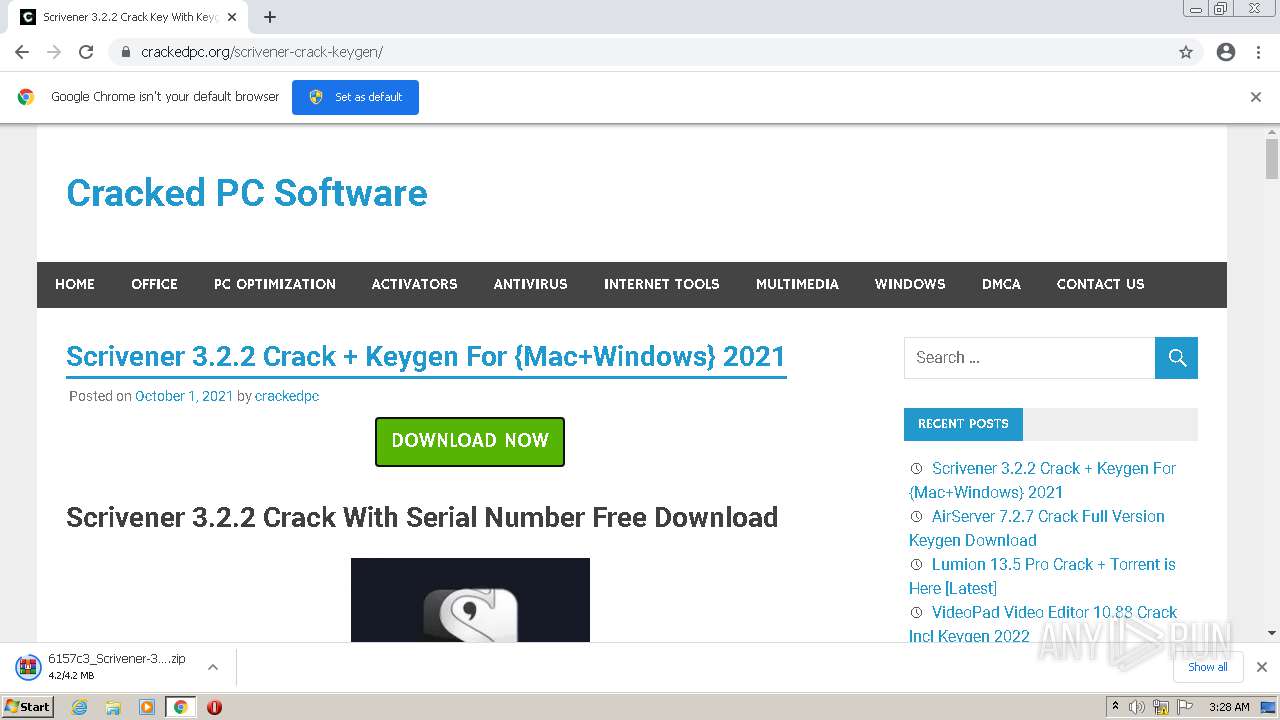This screenshot has height=720, width=1280.
Task: Open the ANTIVIRUS menu item
Action: (x=530, y=284)
